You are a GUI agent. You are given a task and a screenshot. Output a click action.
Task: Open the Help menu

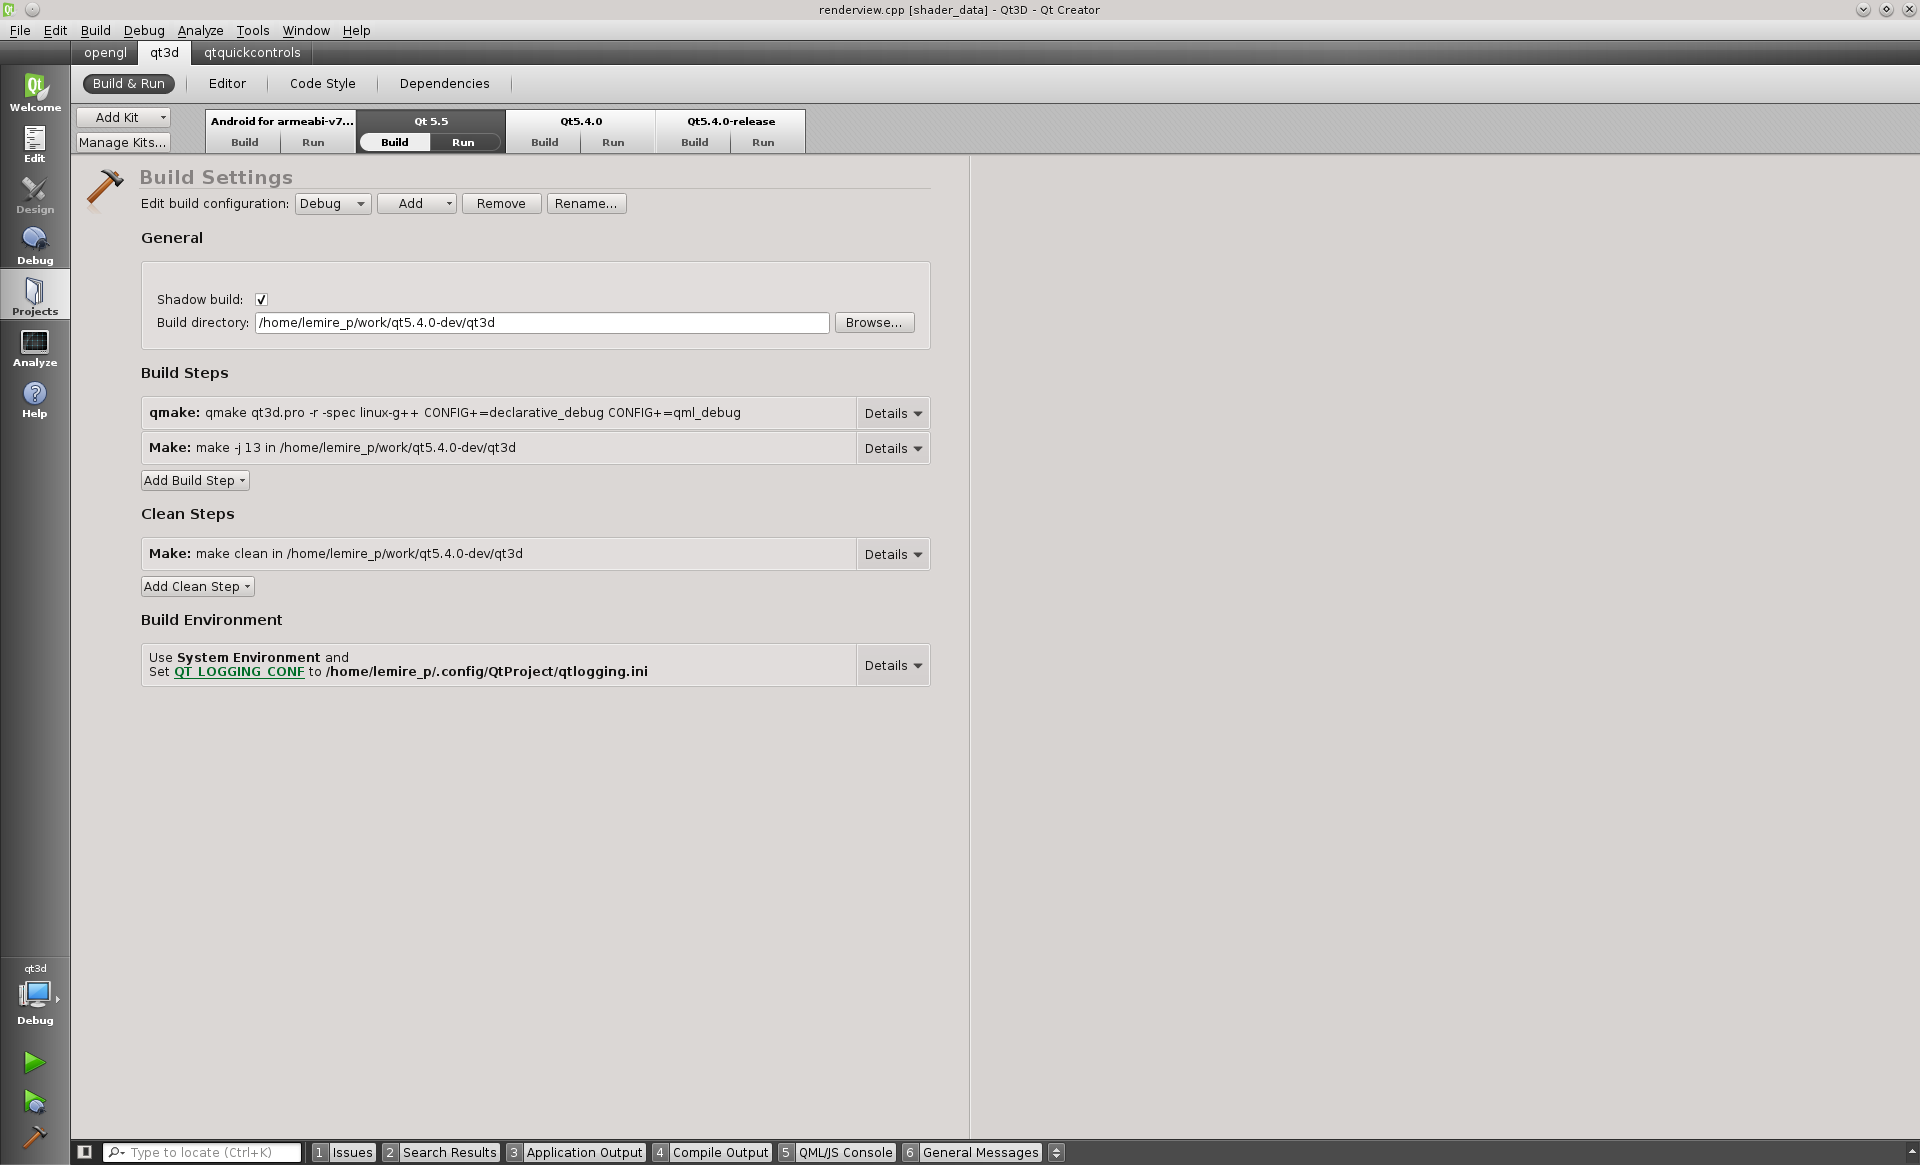(356, 30)
